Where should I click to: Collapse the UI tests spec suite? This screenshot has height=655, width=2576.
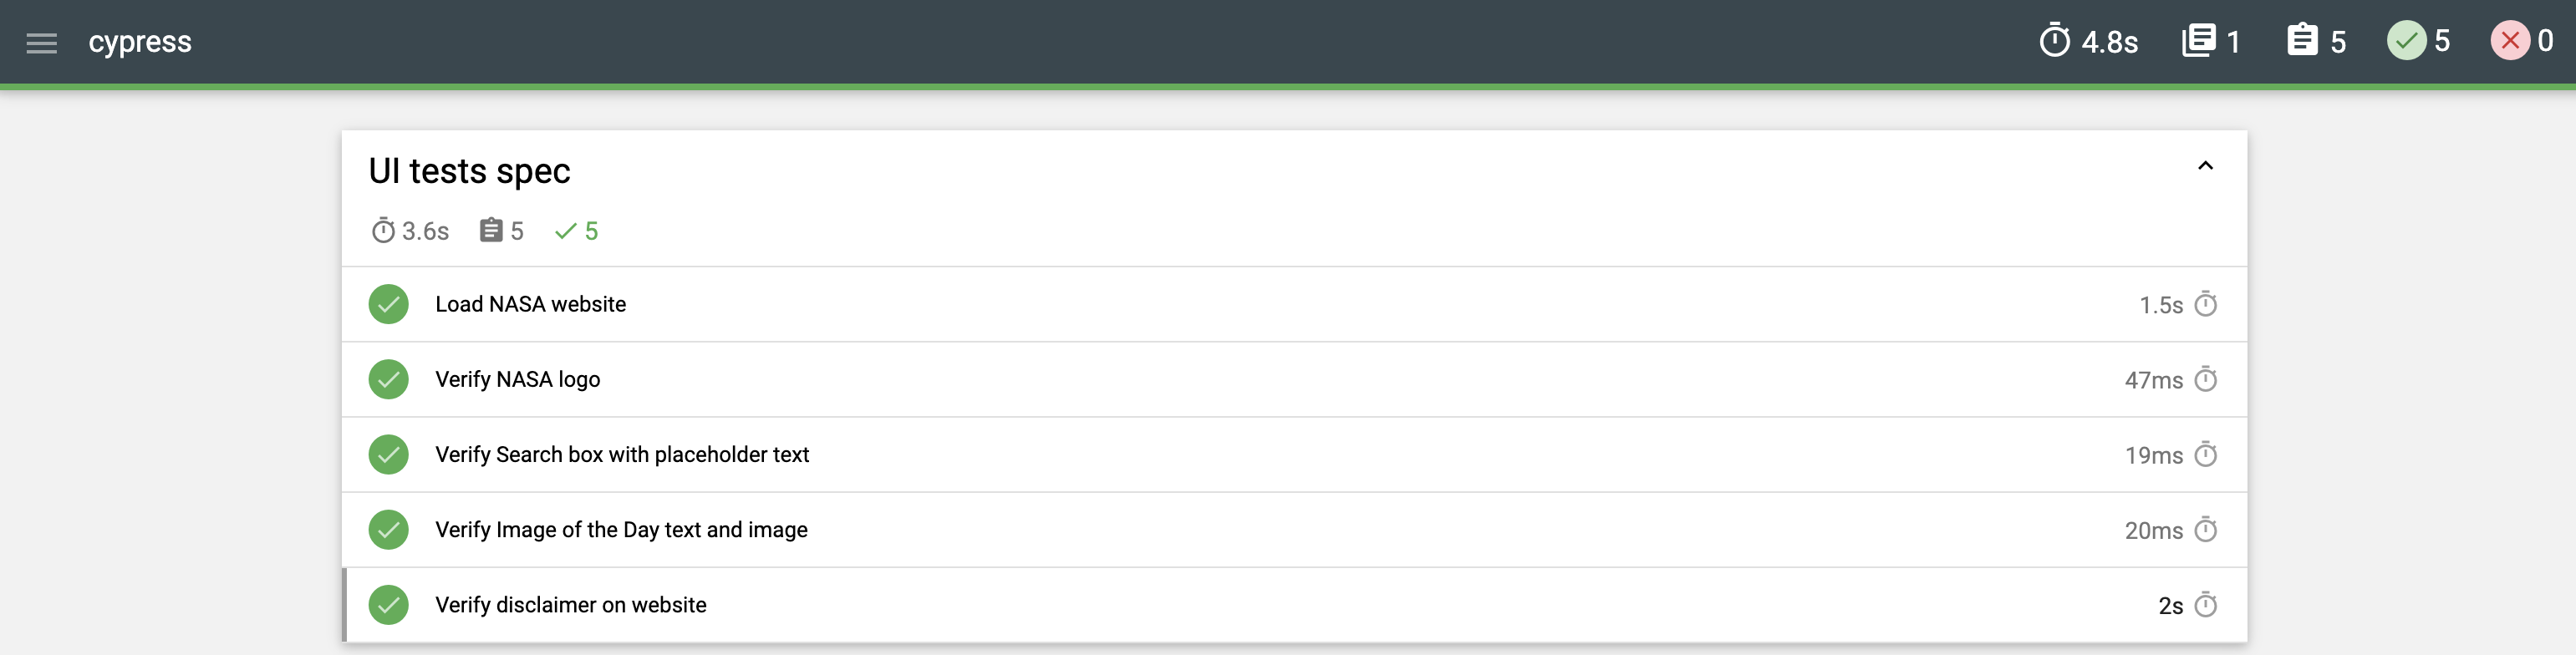point(2205,166)
